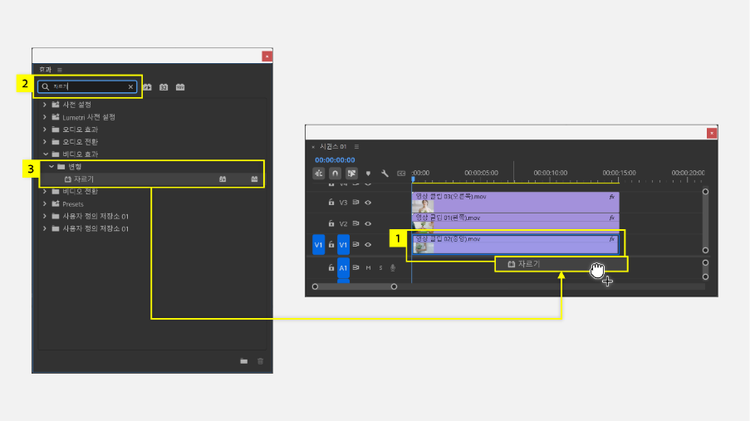Viewport: 750px width, 421px height.
Task: Select clip 영상 클립 02(중앙).mov on V1
Action: pos(516,244)
